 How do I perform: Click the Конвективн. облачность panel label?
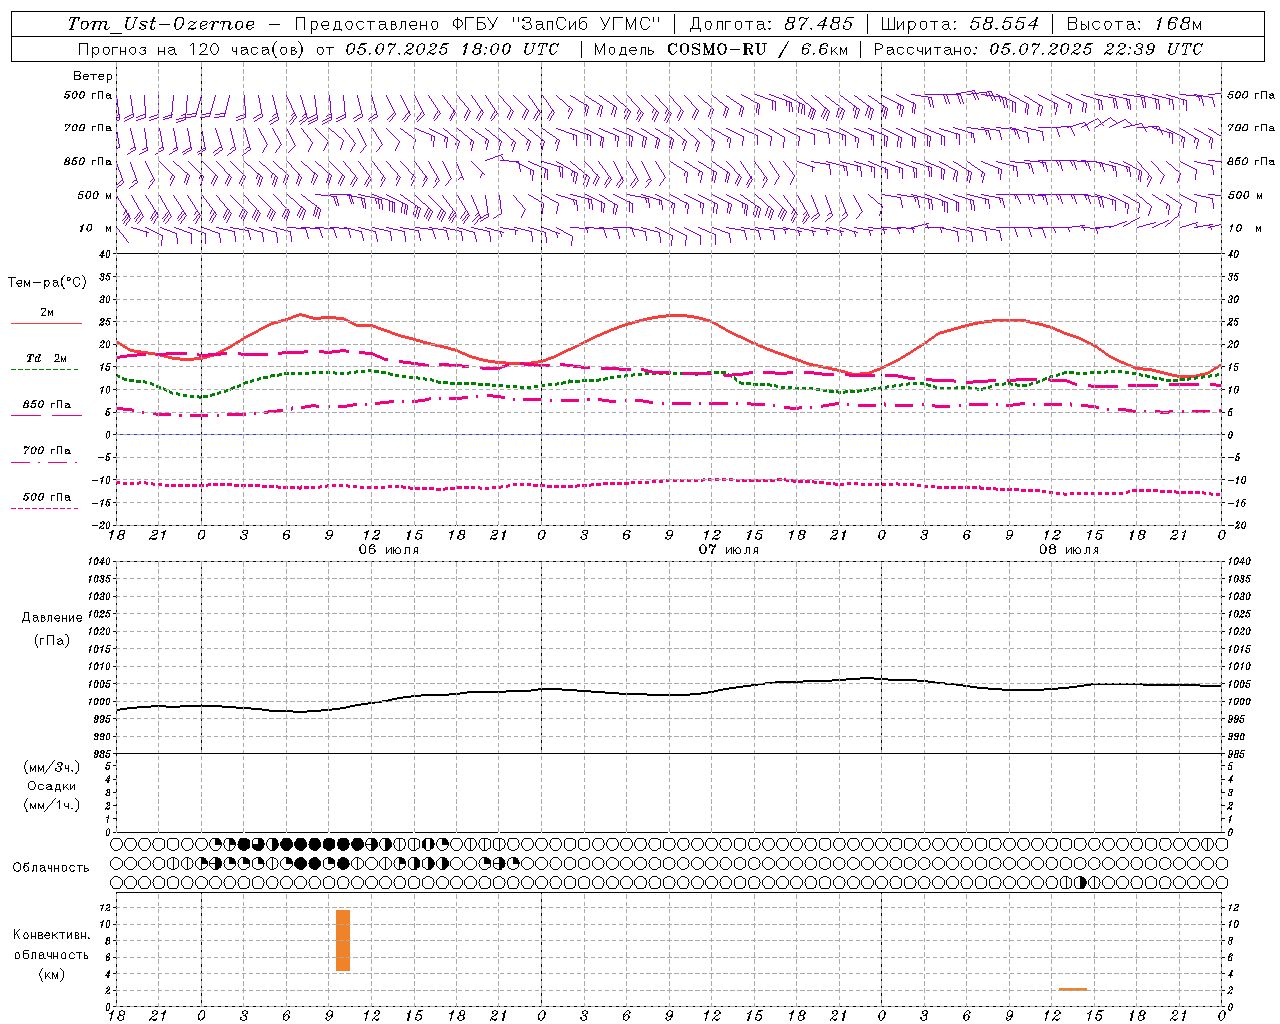click(x=51, y=945)
